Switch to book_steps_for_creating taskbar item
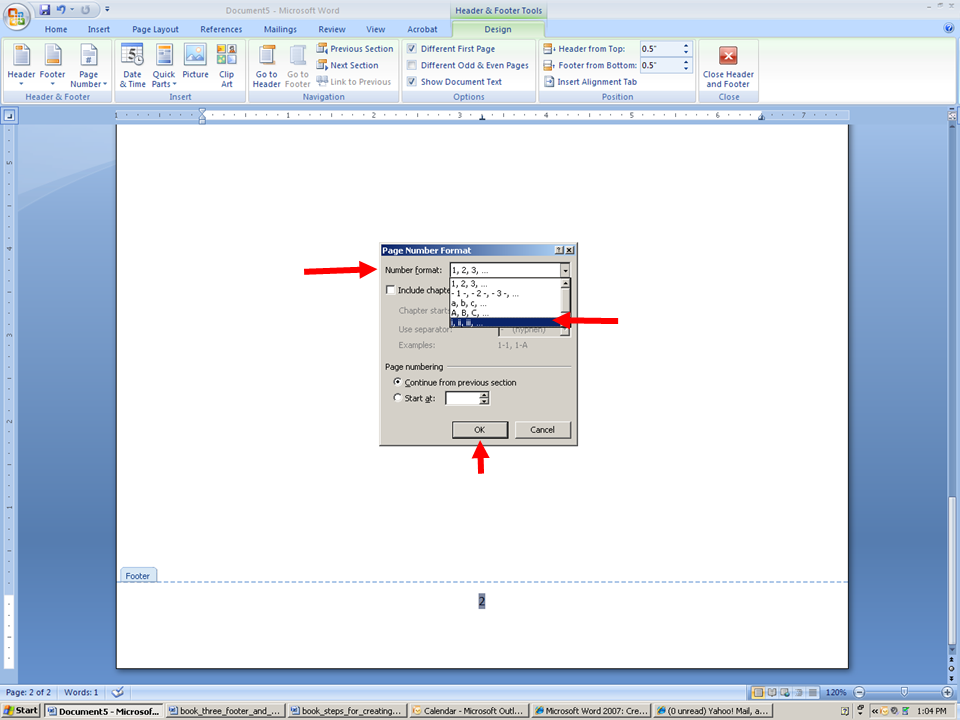This screenshot has height=720, width=960. pos(347,711)
